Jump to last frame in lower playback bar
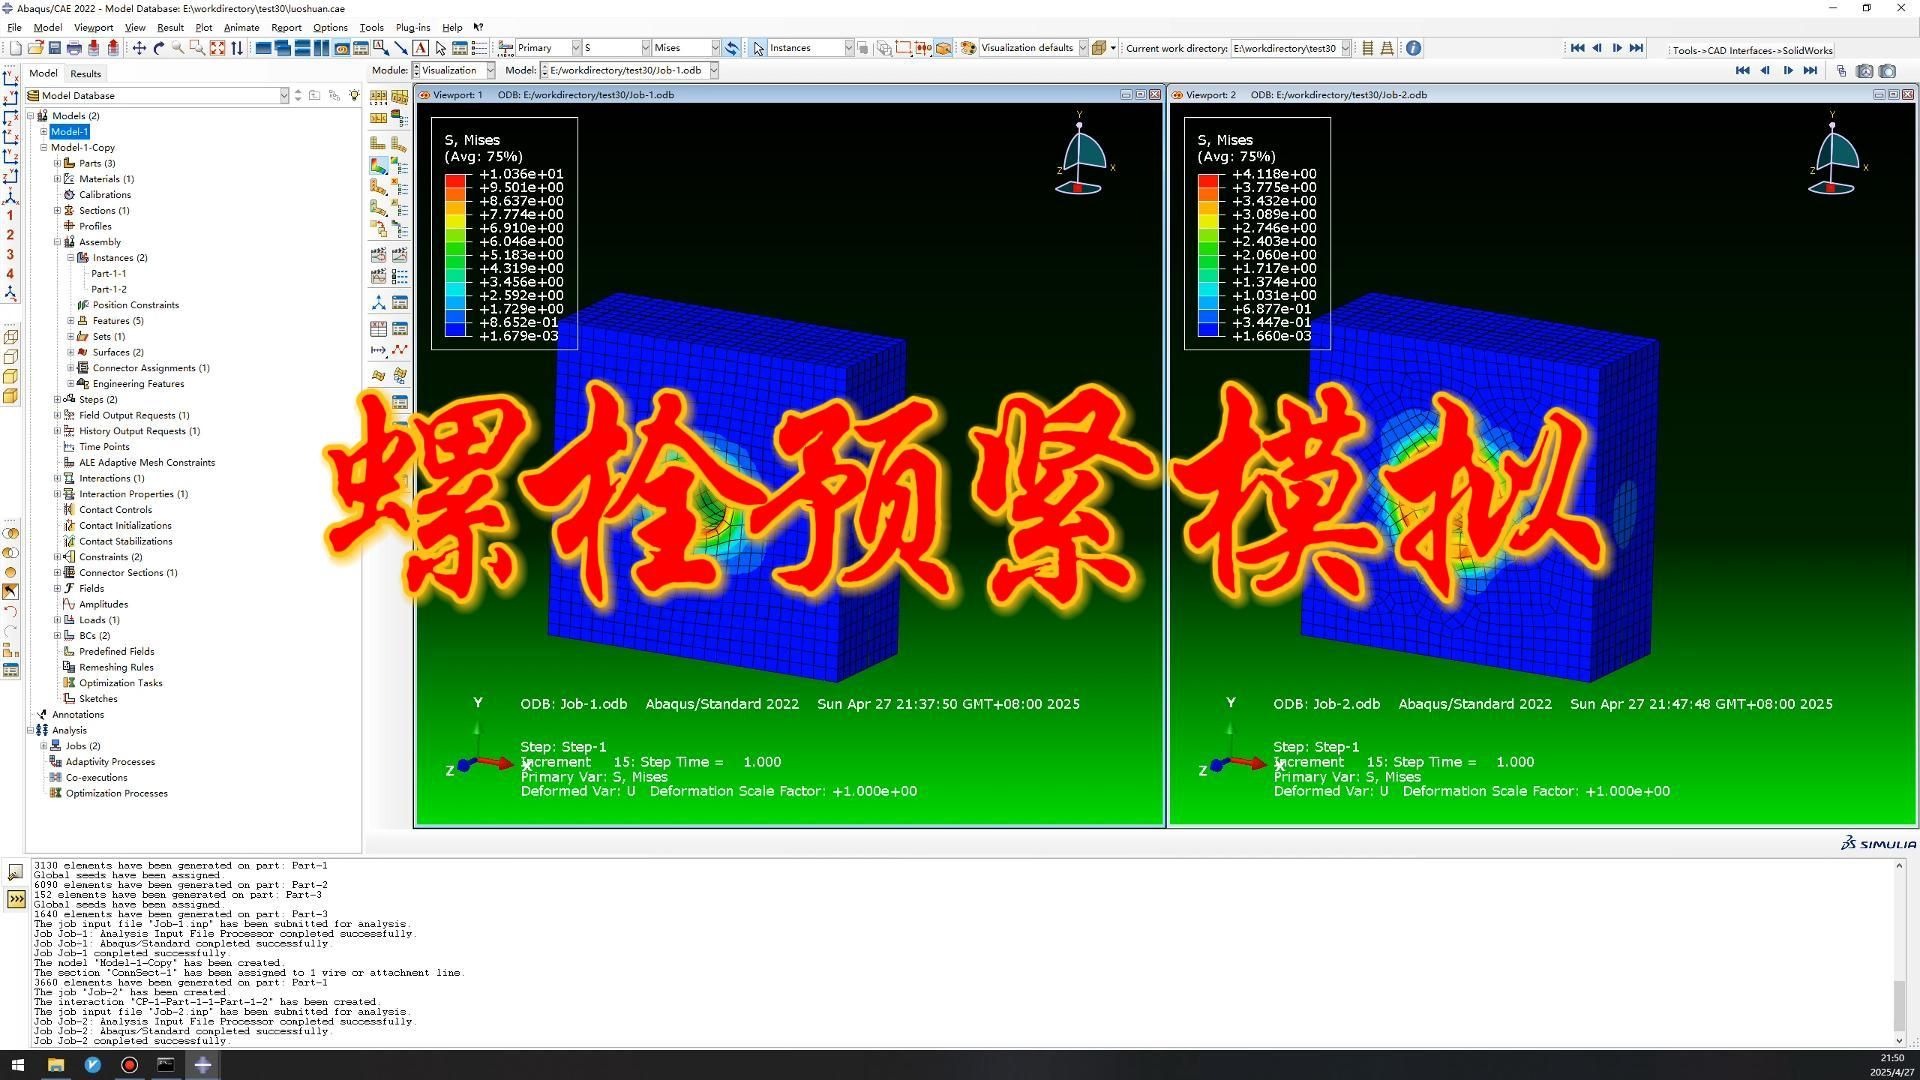The height and width of the screenshot is (1080, 1920). 1810,71
